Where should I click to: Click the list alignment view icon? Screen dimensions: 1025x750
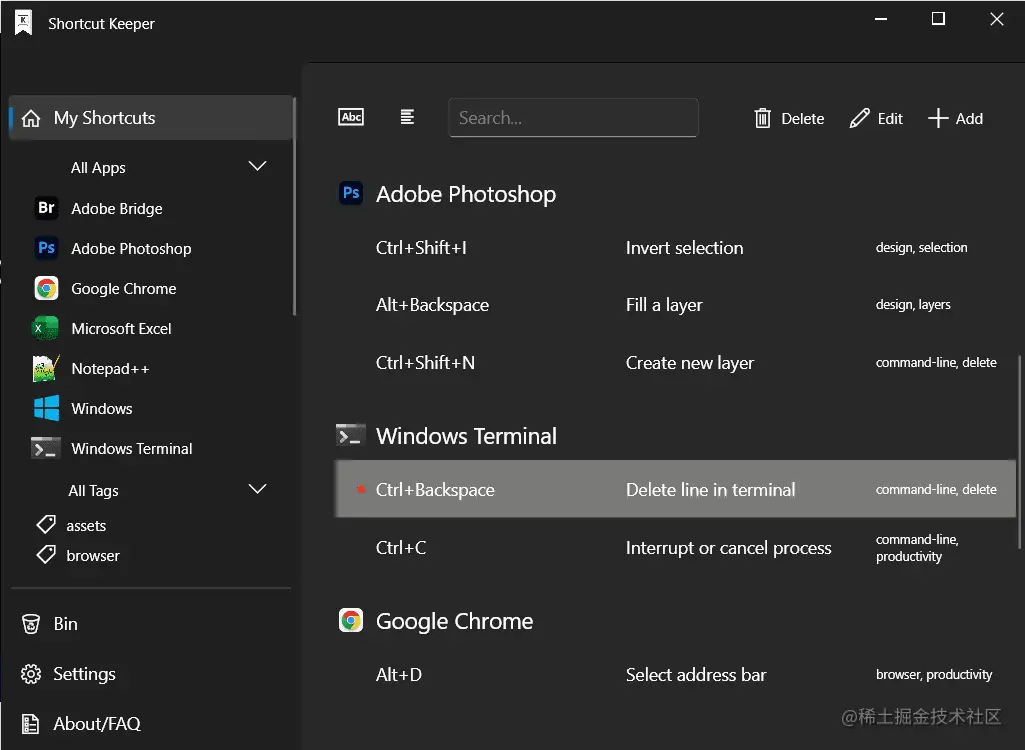point(407,117)
